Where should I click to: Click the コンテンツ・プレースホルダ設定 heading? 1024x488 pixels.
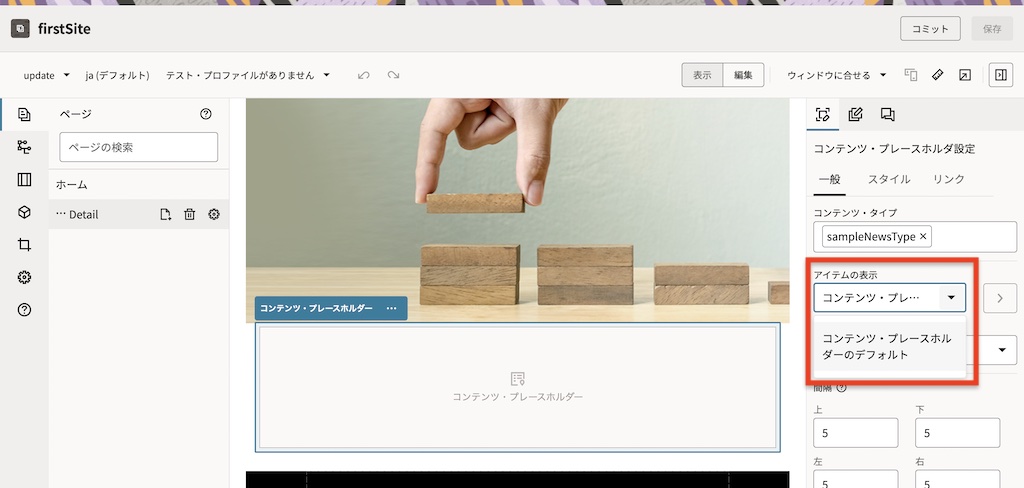(894, 149)
